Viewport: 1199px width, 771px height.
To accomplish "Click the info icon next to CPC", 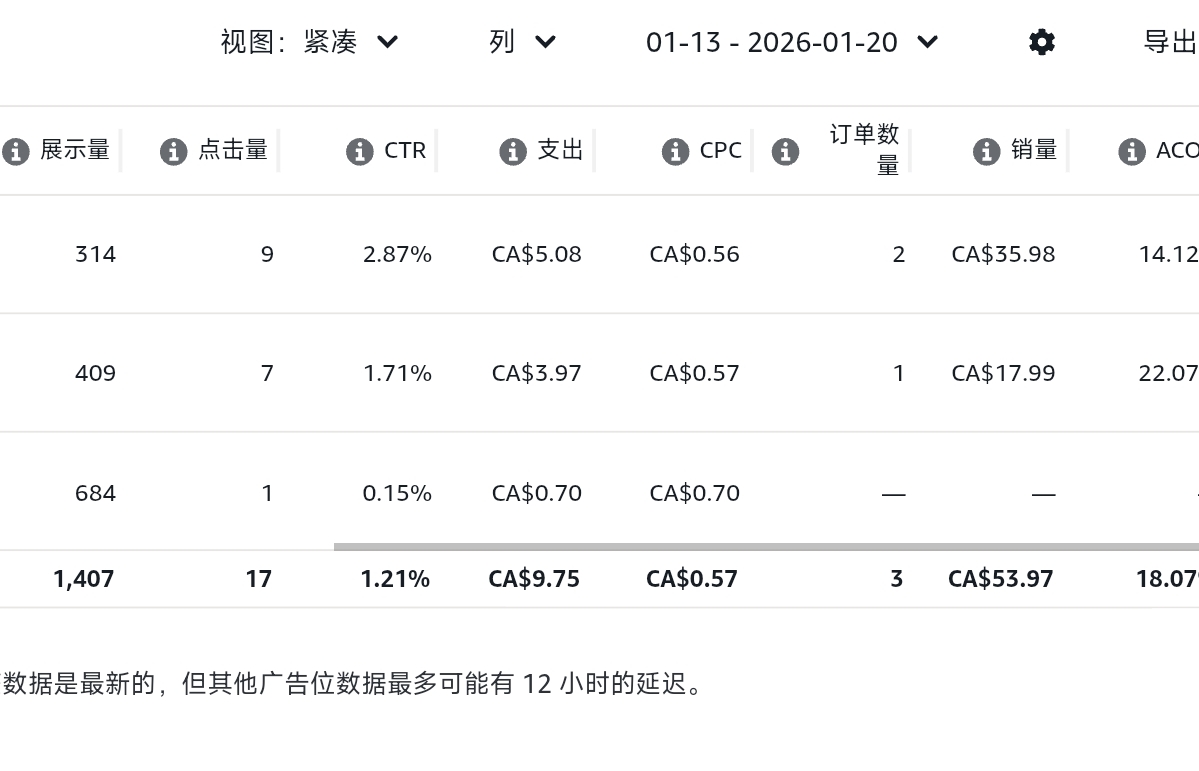I will (x=675, y=151).
